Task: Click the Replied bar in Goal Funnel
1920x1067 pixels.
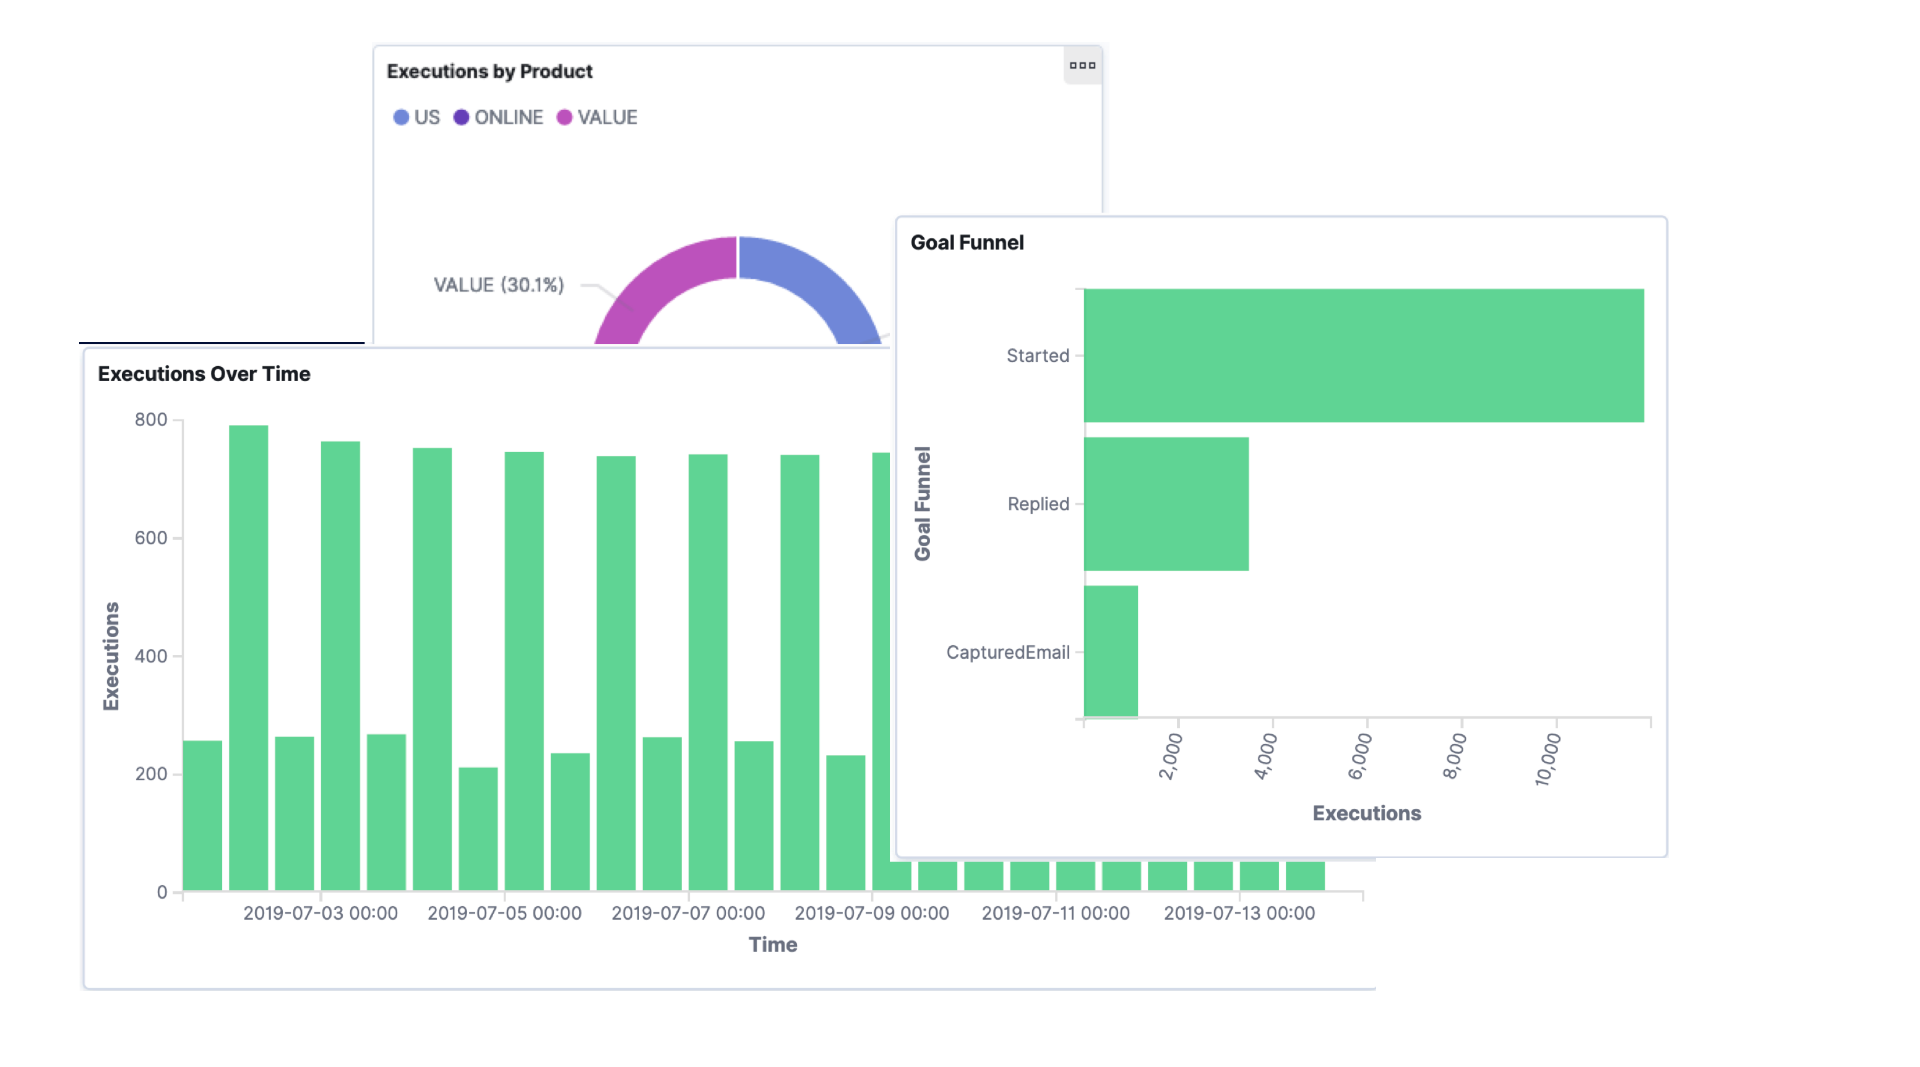Action: pos(1166,504)
